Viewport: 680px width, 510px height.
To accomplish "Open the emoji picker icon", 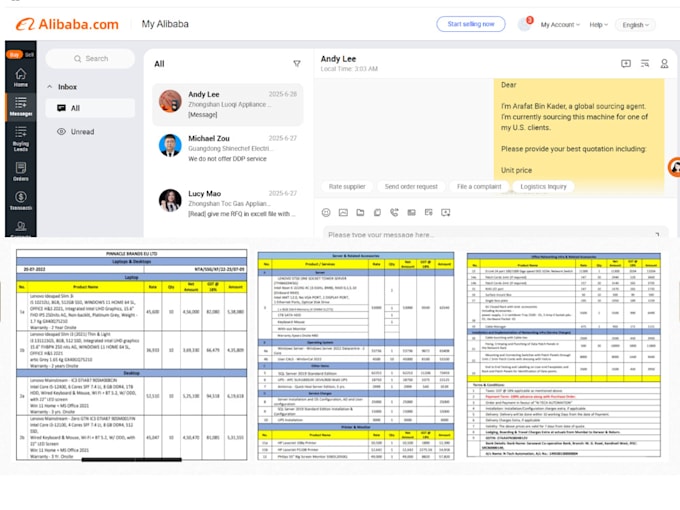I will 326,212.
